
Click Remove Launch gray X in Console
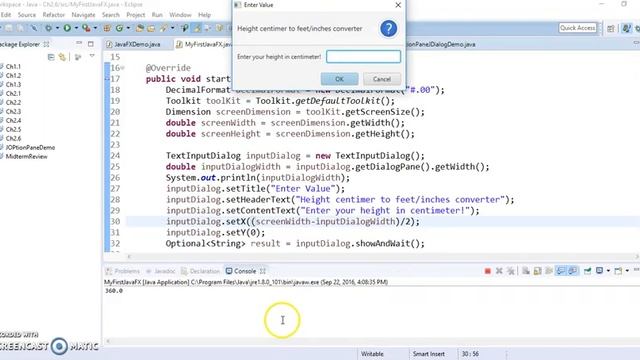pyautogui.click(x=499, y=271)
